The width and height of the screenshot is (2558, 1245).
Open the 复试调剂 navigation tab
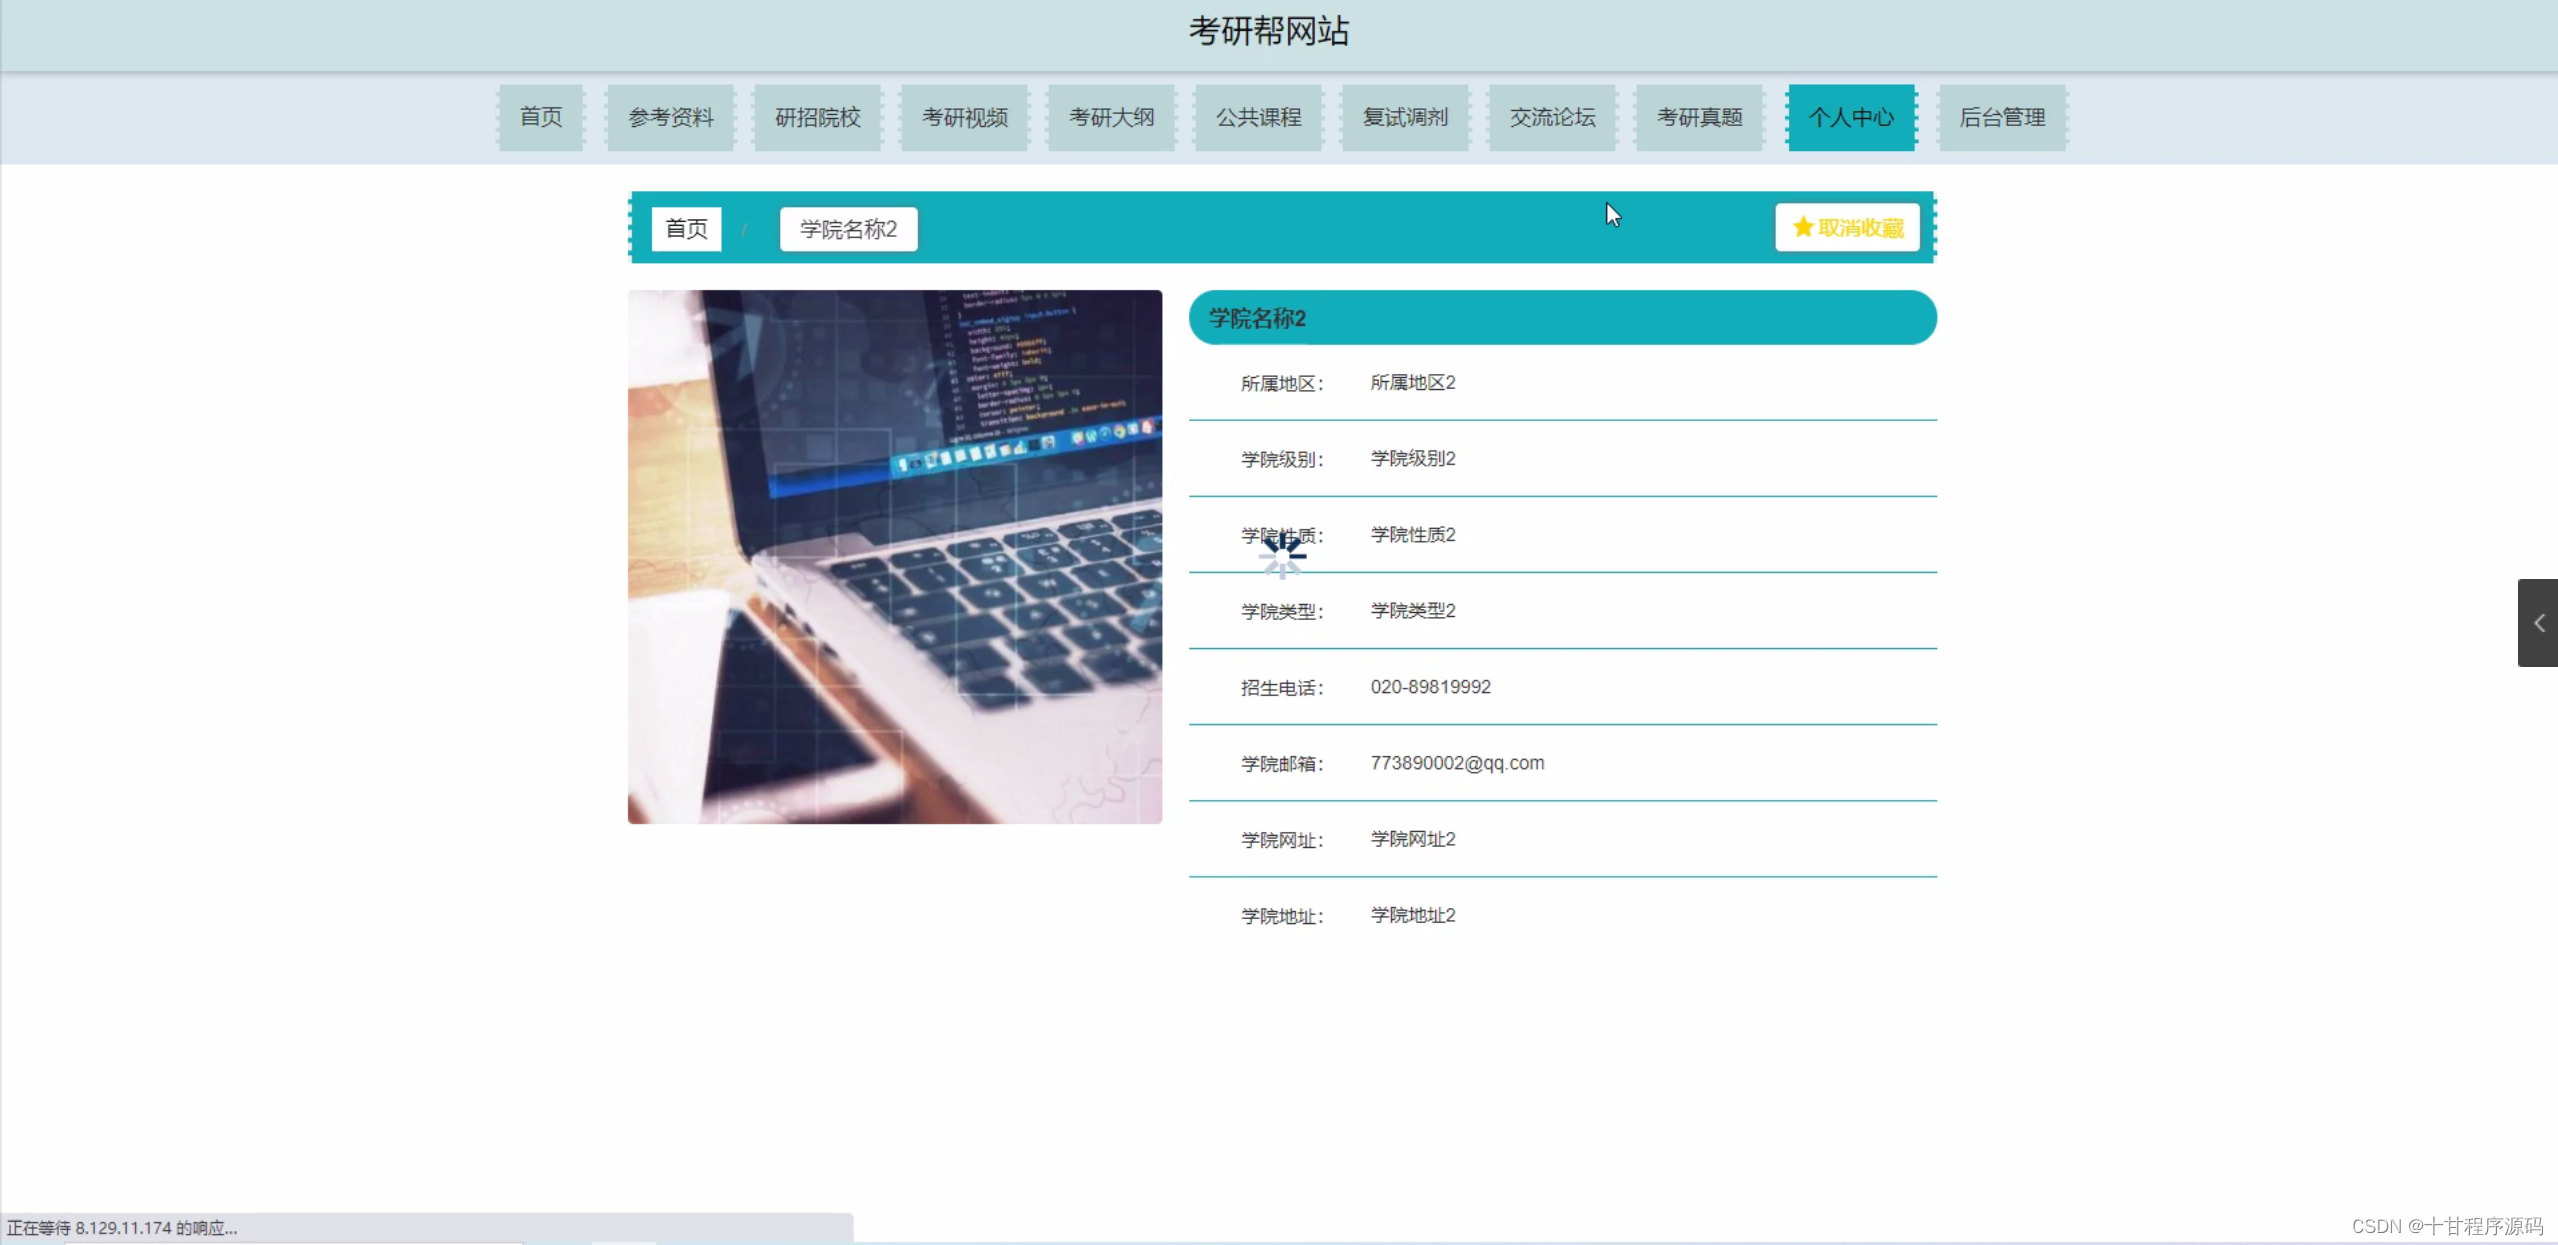pyautogui.click(x=1404, y=117)
